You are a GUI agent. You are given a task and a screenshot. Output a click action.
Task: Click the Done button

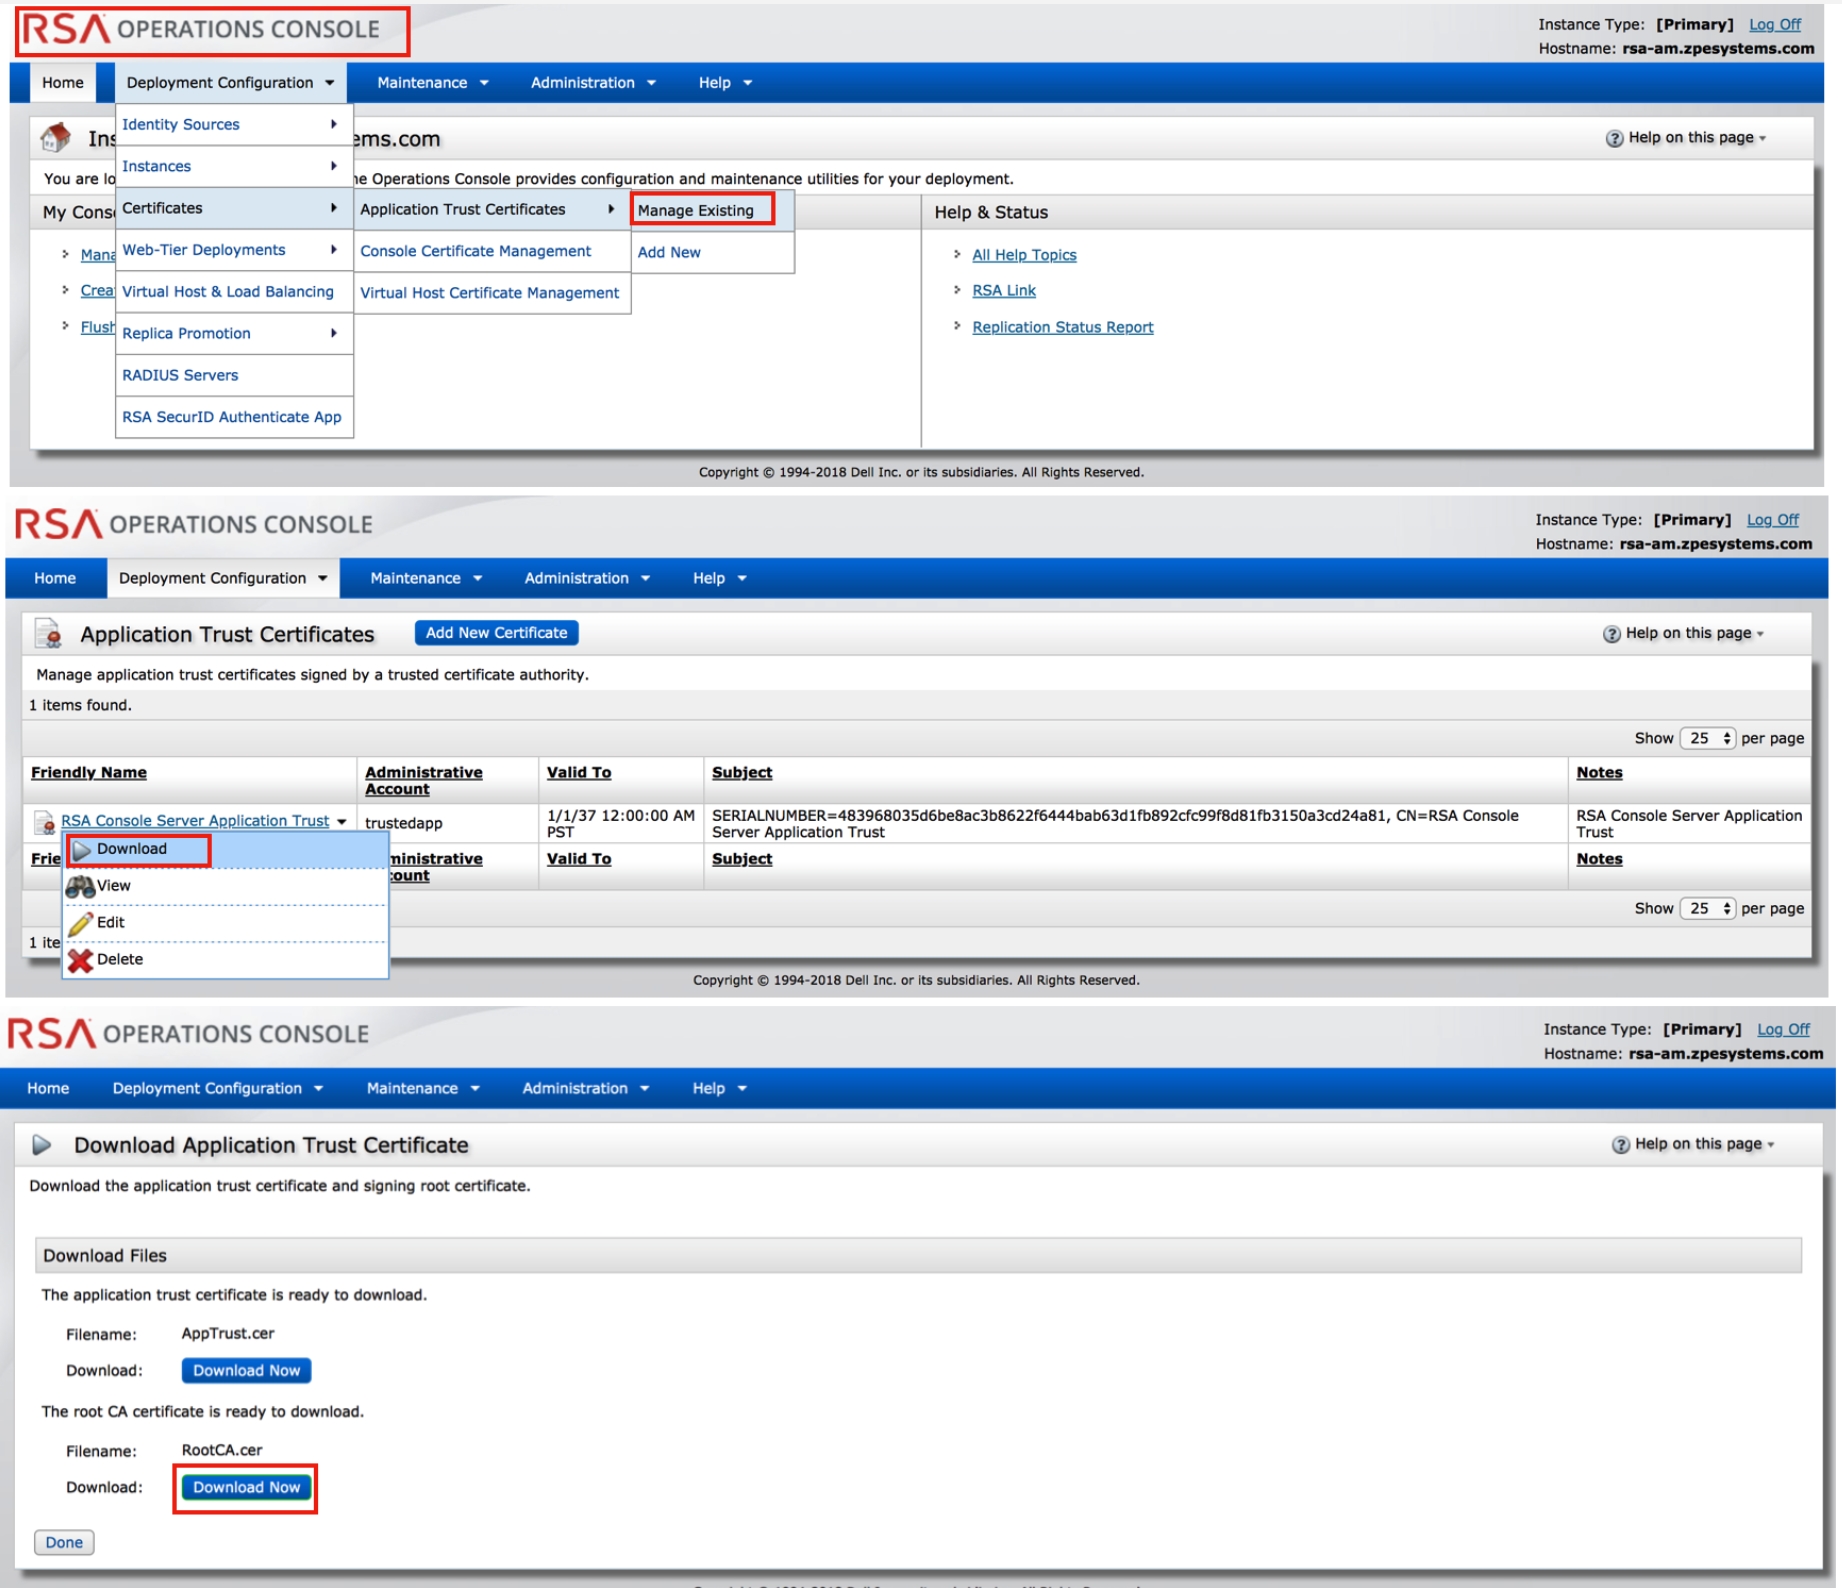pos(65,1543)
